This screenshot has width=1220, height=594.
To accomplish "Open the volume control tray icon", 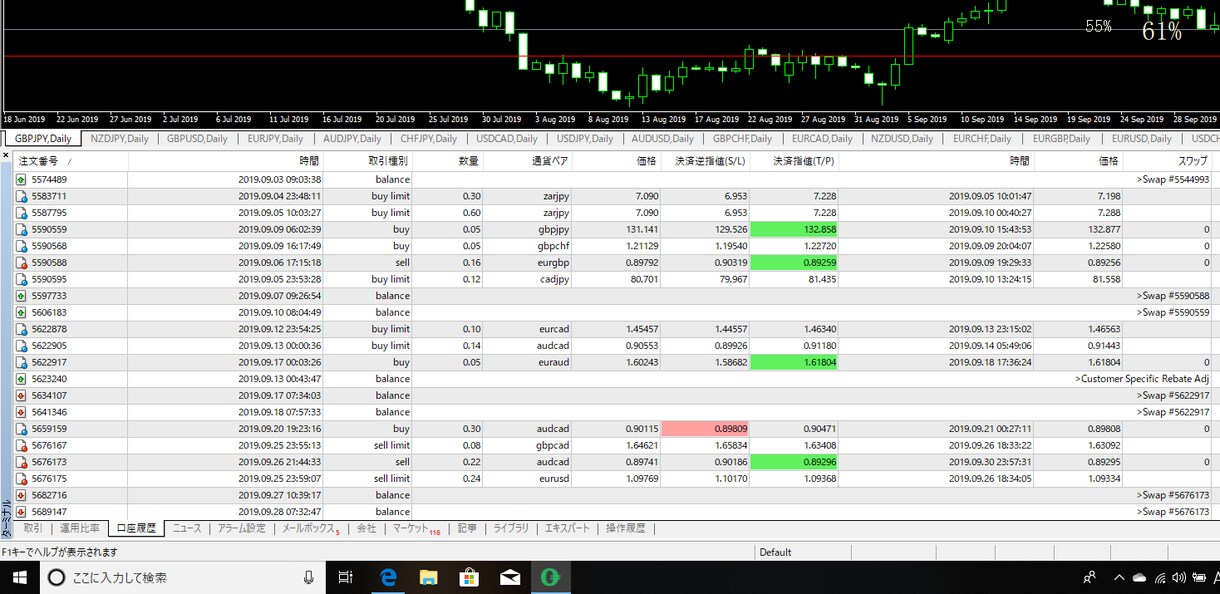I will click(x=1178, y=577).
